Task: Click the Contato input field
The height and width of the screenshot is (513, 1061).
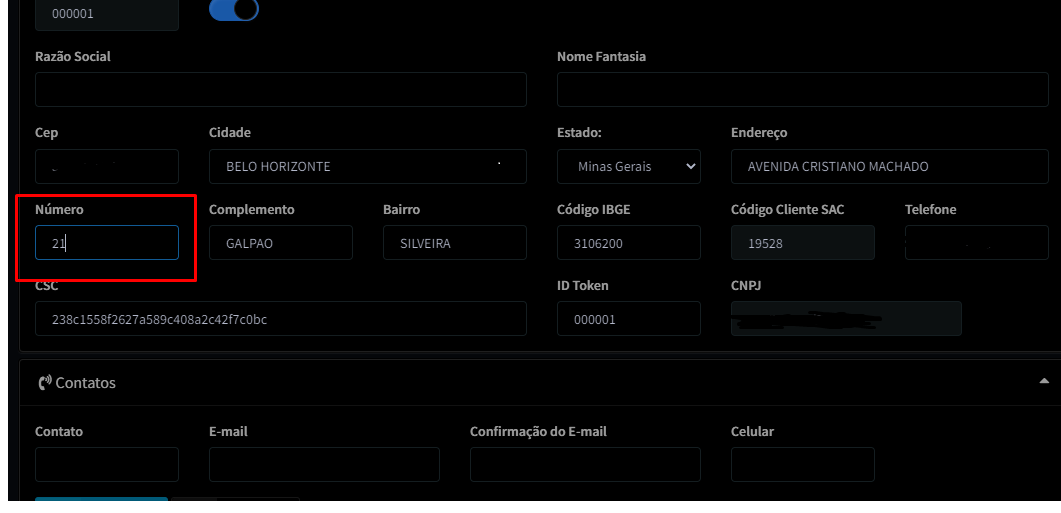Action: point(107,464)
